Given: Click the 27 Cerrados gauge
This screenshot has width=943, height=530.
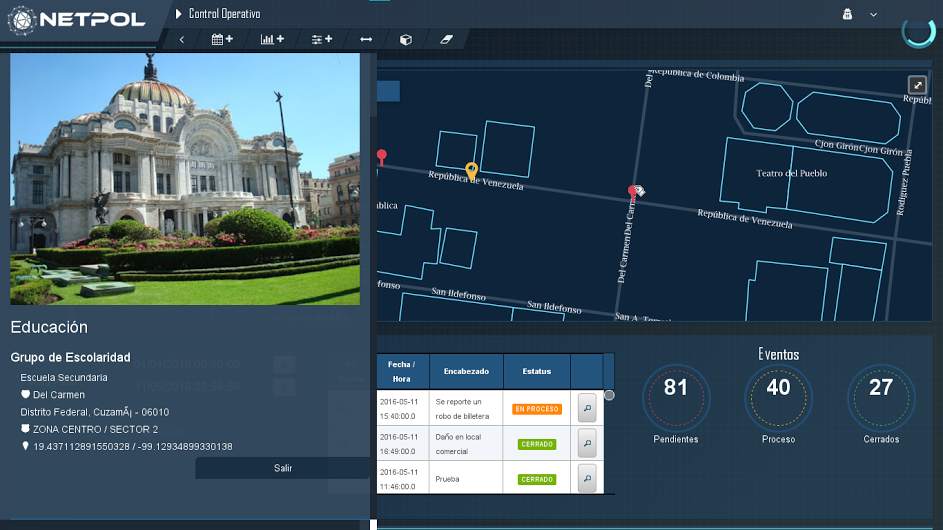Looking at the screenshot, I should click(881, 398).
